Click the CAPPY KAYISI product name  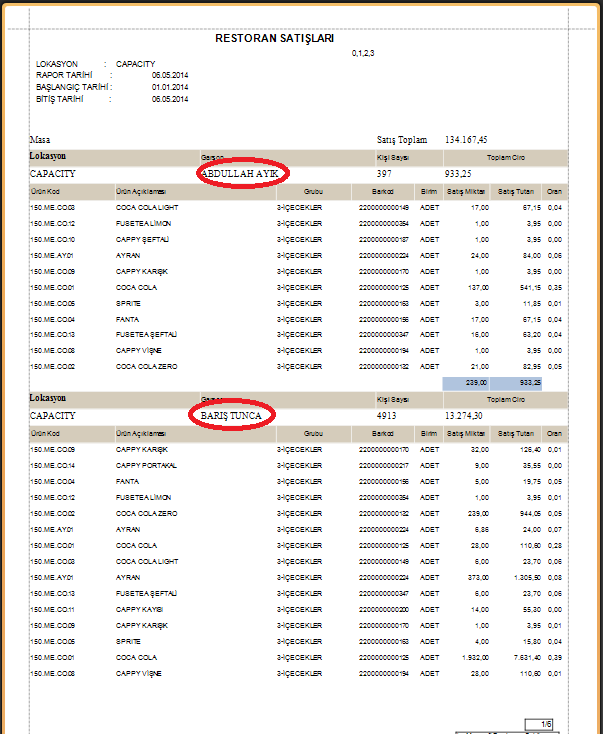(x=140, y=609)
